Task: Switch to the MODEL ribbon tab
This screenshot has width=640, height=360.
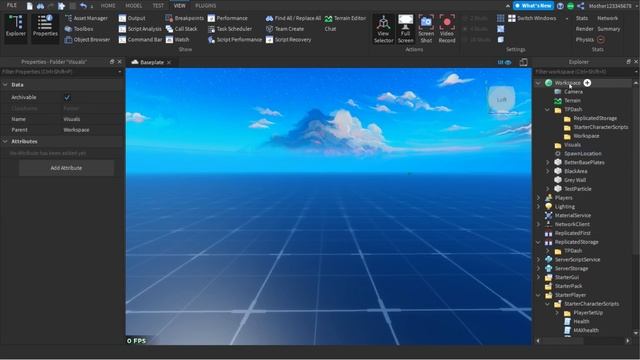Action: pos(133,6)
